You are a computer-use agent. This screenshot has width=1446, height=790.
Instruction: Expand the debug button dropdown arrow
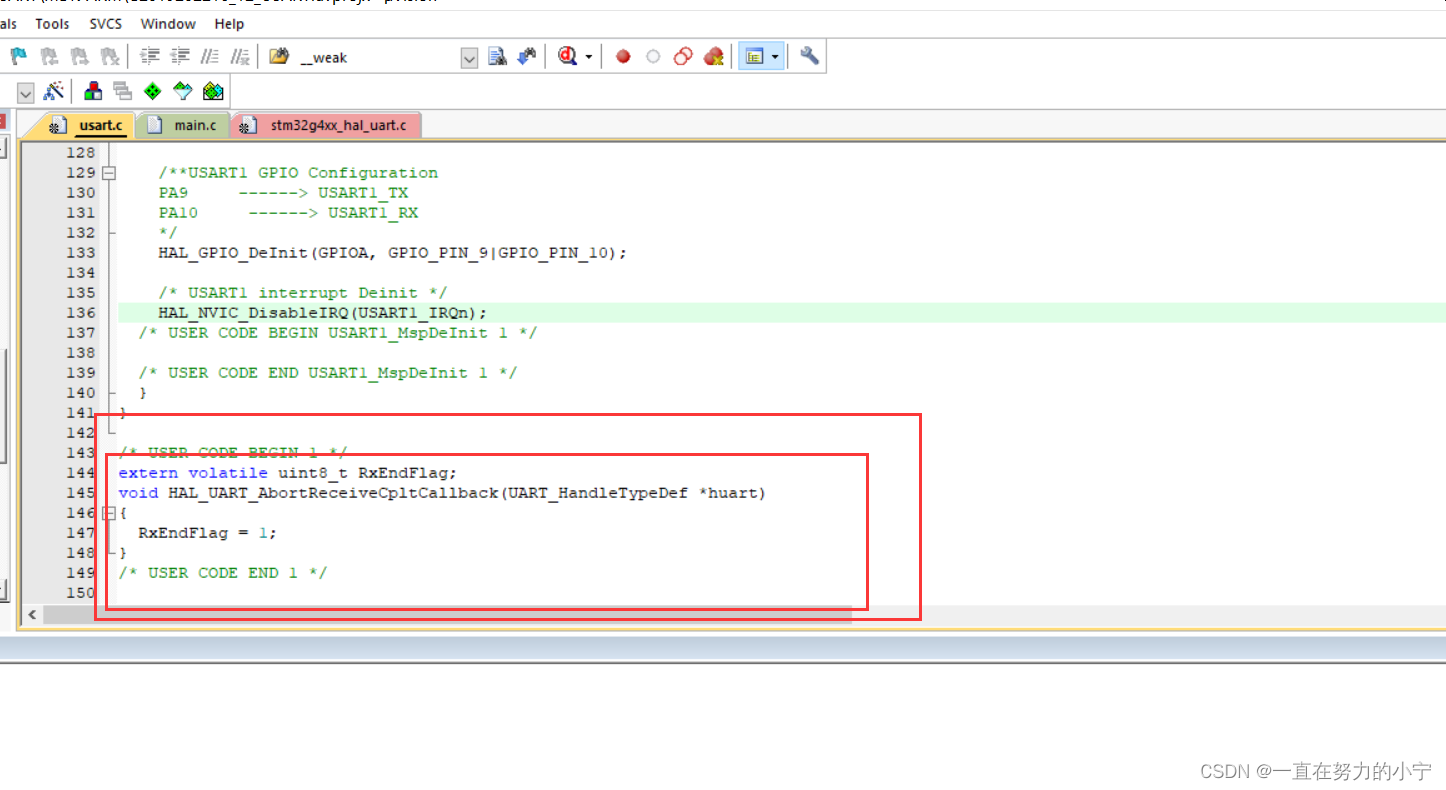tap(588, 57)
